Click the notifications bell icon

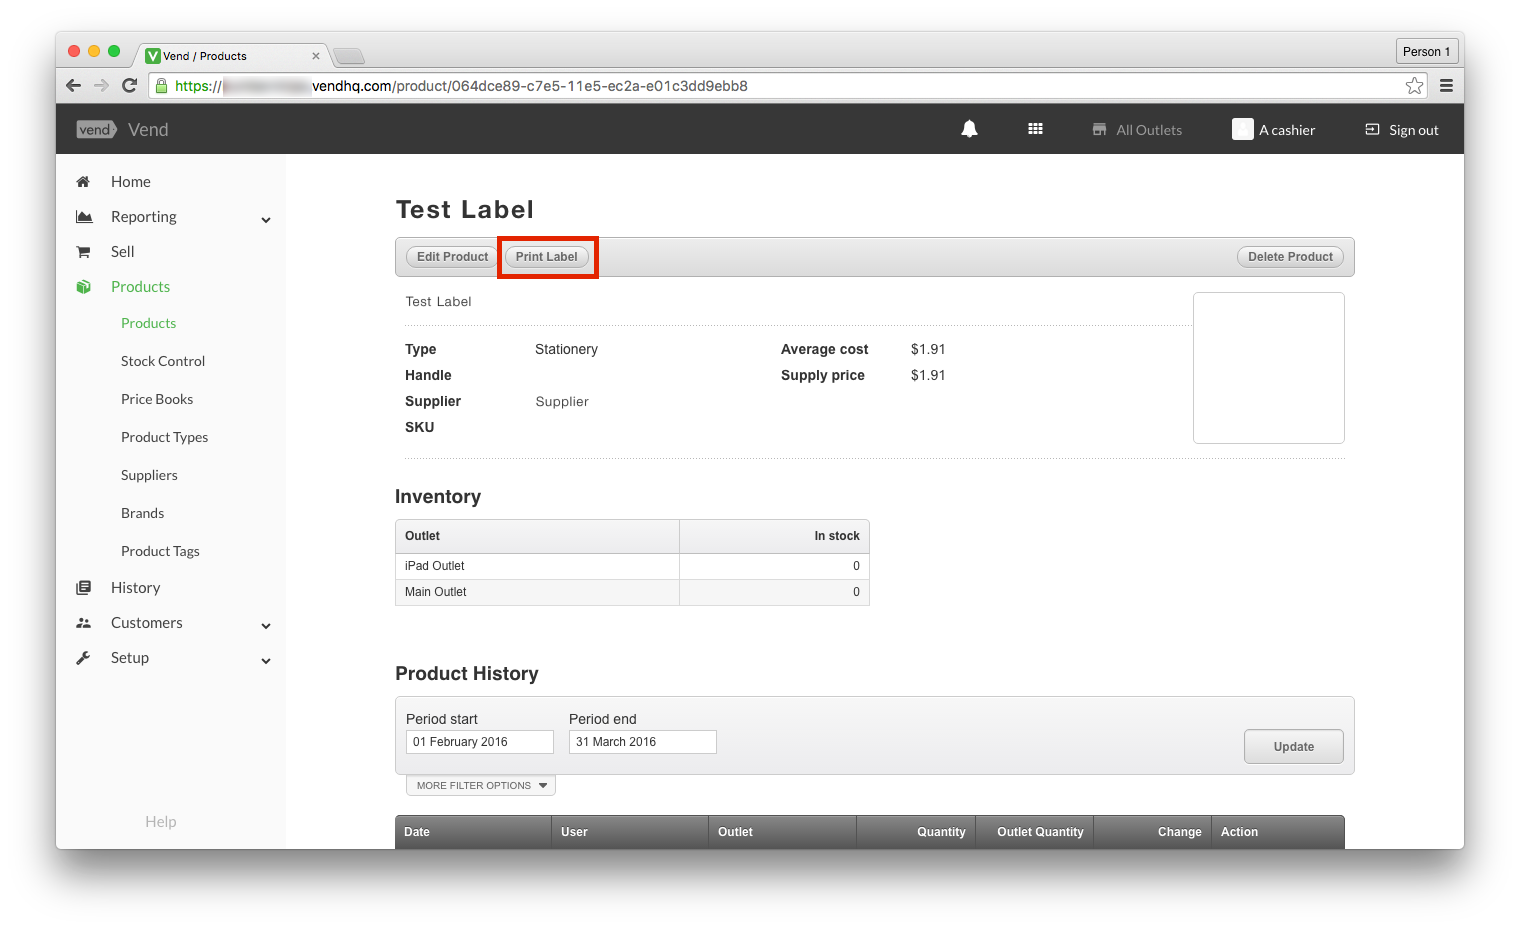(969, 129)
